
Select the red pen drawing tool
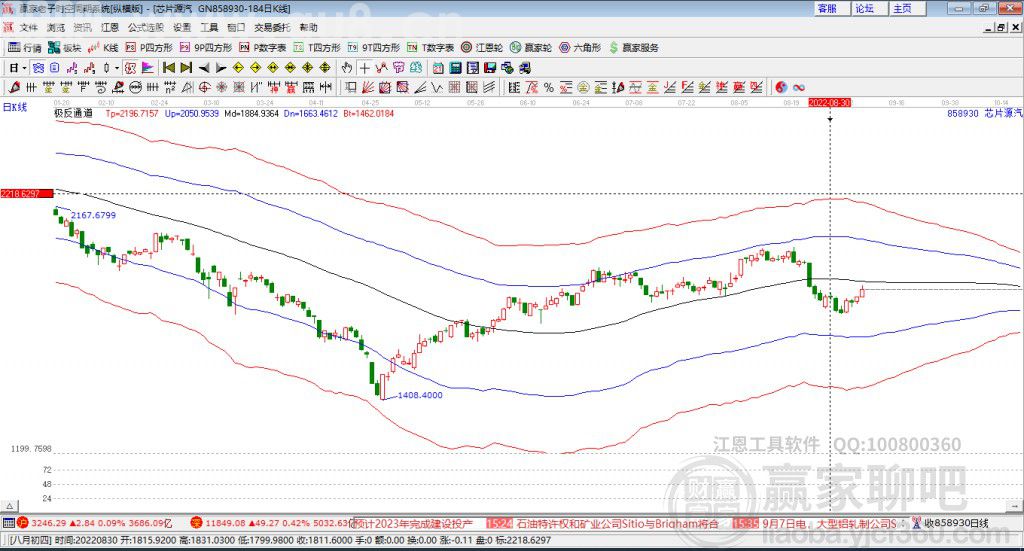[14, 87]
